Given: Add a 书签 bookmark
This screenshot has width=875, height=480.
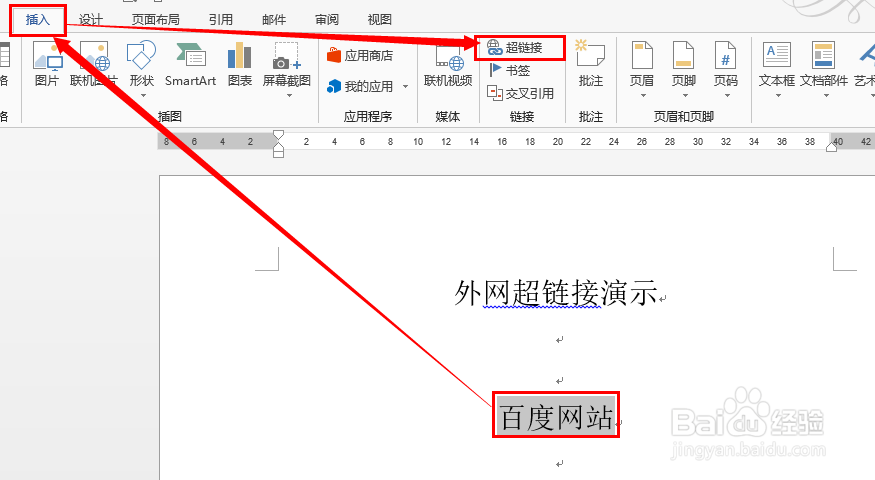Looking at the screenshot, I should click(509, 70).
